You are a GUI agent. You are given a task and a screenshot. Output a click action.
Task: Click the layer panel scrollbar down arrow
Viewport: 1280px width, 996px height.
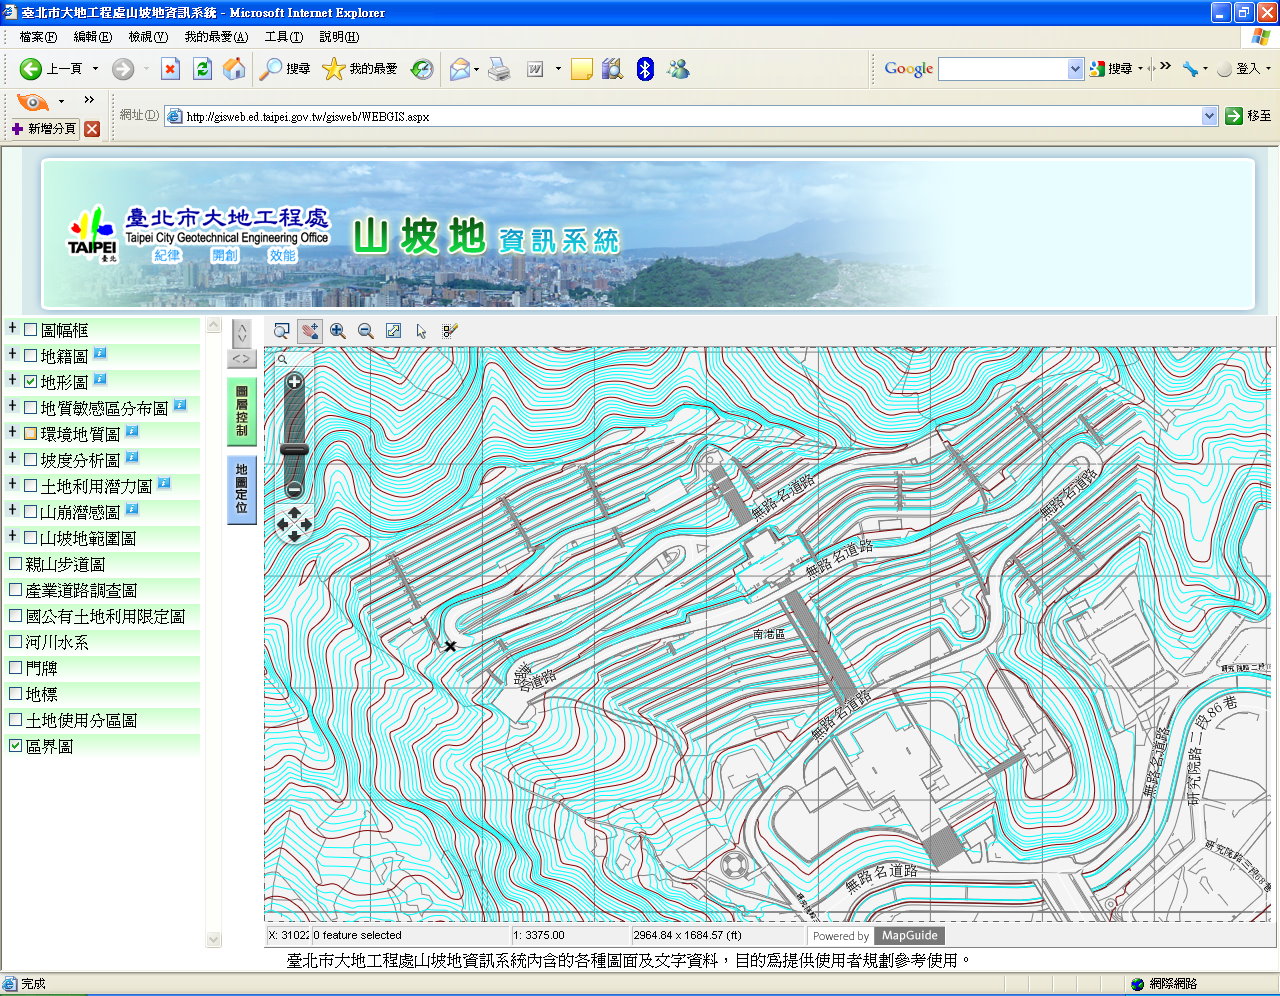click(213, 939)
